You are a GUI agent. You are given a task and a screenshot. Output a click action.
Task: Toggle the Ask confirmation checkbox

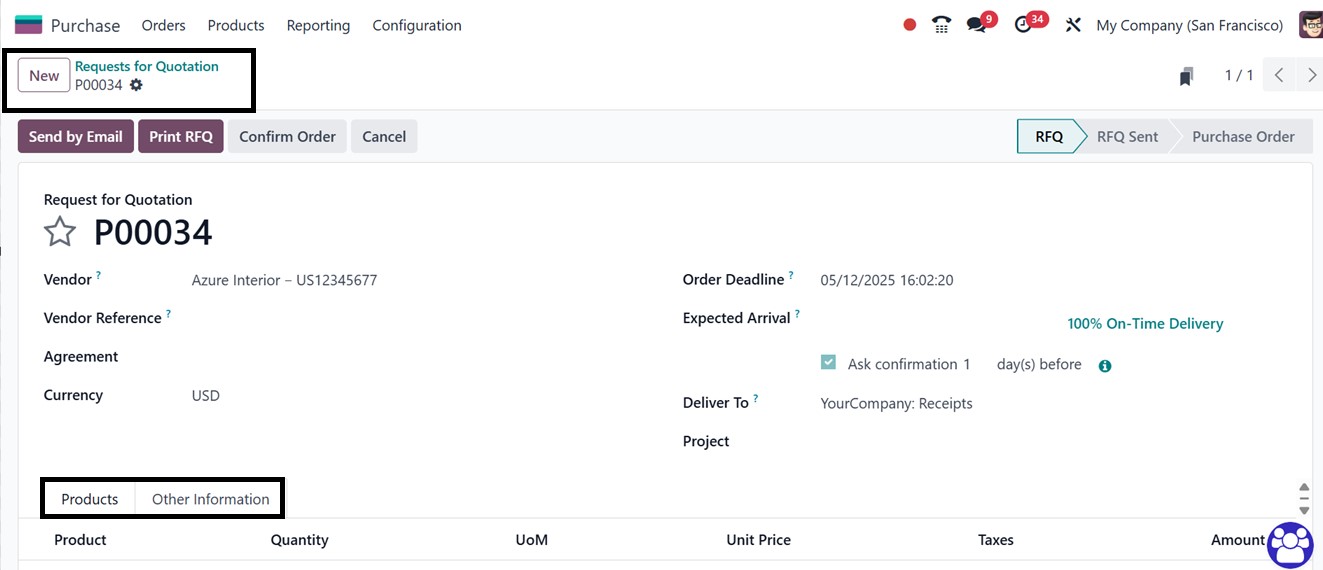[828, 363]
